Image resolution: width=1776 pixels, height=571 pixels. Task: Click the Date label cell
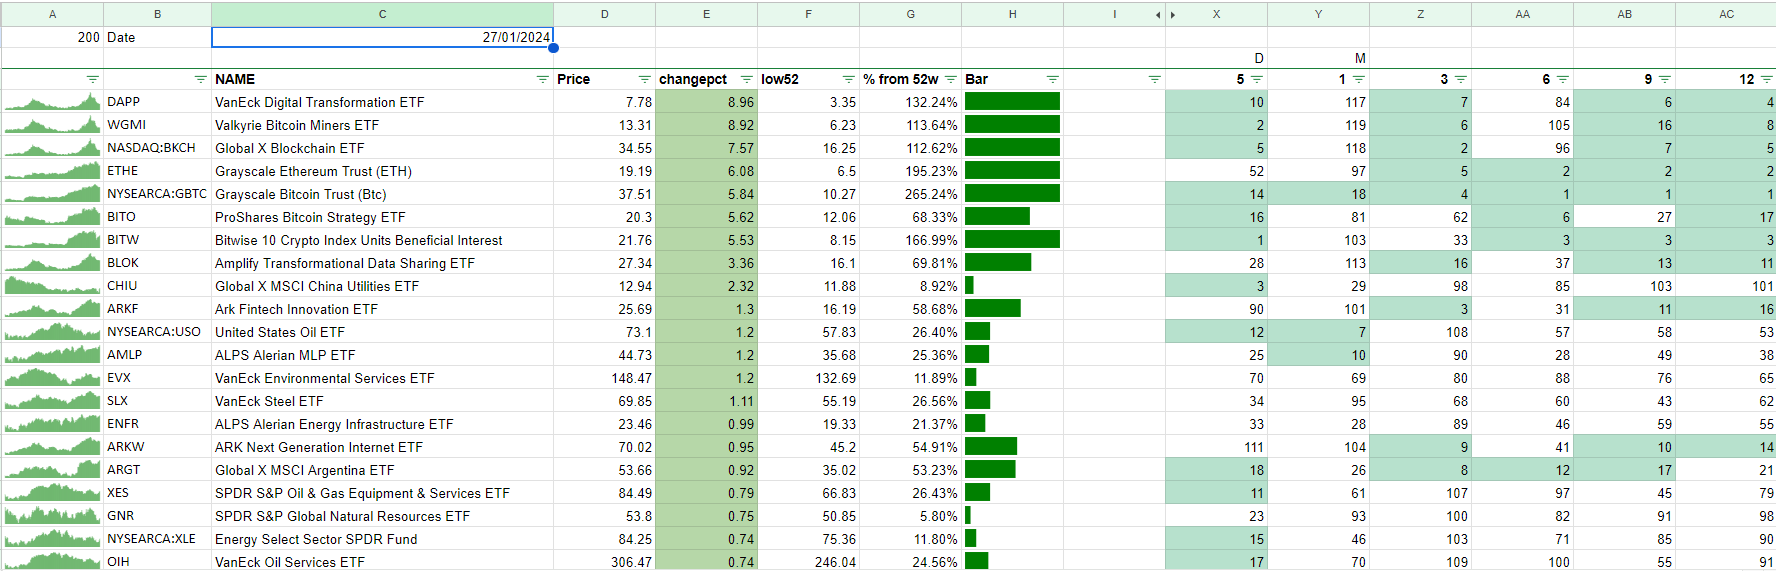[157, 37]
